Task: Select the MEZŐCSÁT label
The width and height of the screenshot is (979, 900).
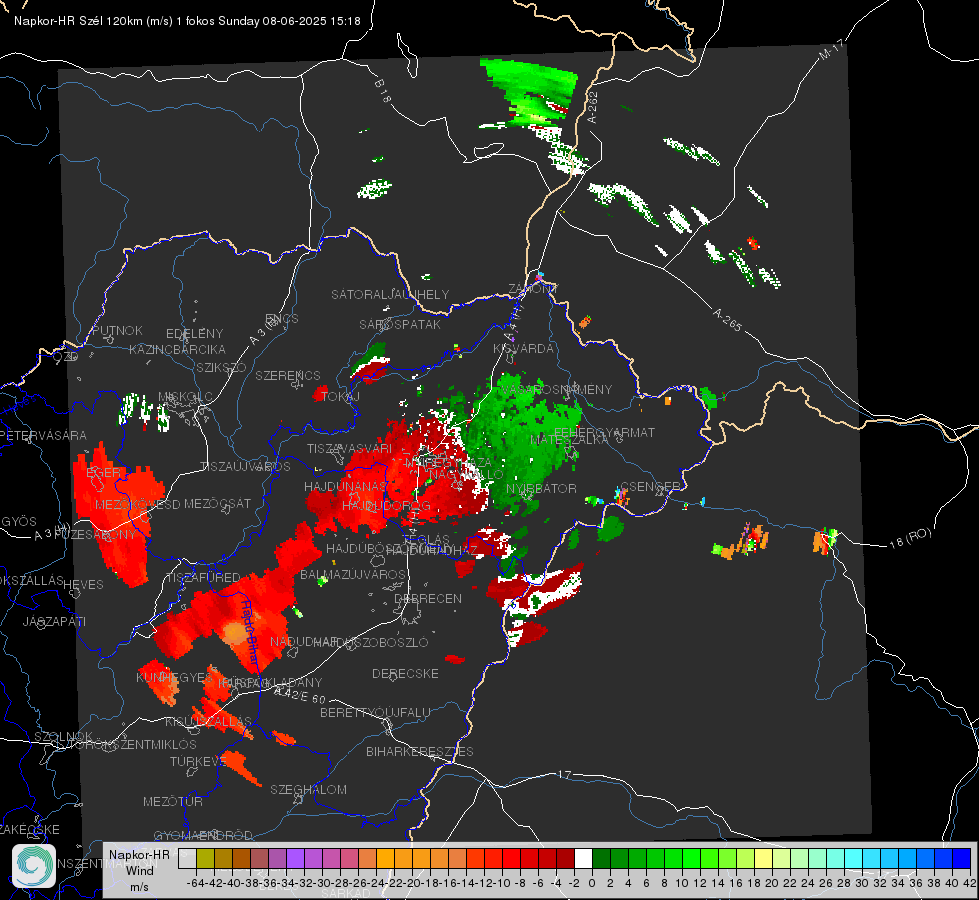Action: (217, 503)
